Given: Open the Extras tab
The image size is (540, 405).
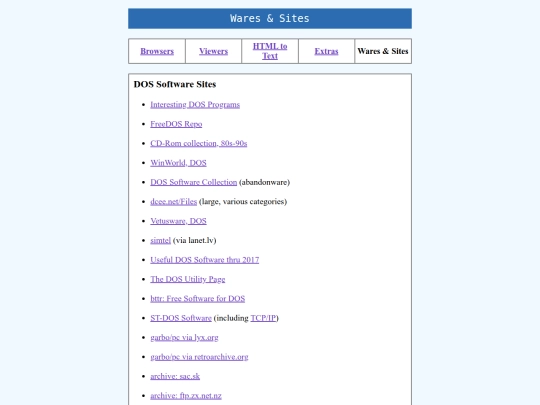Looking at the screenshot, I should [x=326, y=51].
